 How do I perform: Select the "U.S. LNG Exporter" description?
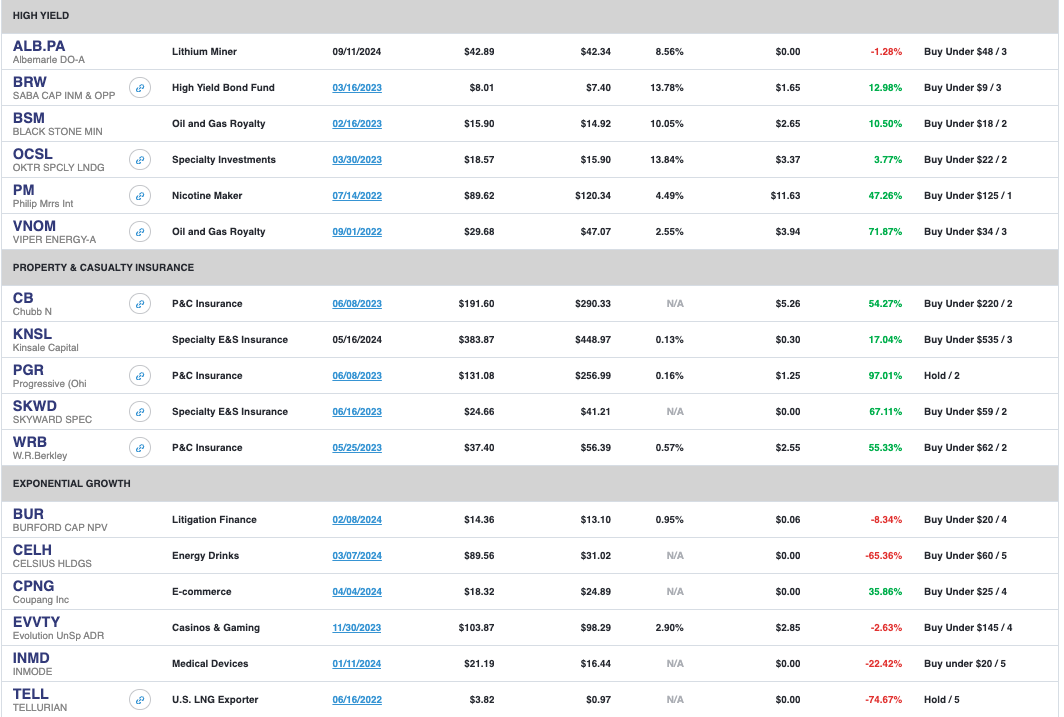[x=215, y=699]
